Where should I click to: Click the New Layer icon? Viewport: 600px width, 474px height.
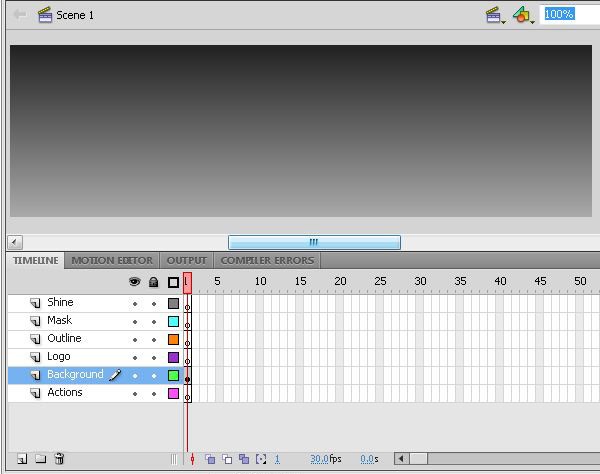[x=21, y=459]
